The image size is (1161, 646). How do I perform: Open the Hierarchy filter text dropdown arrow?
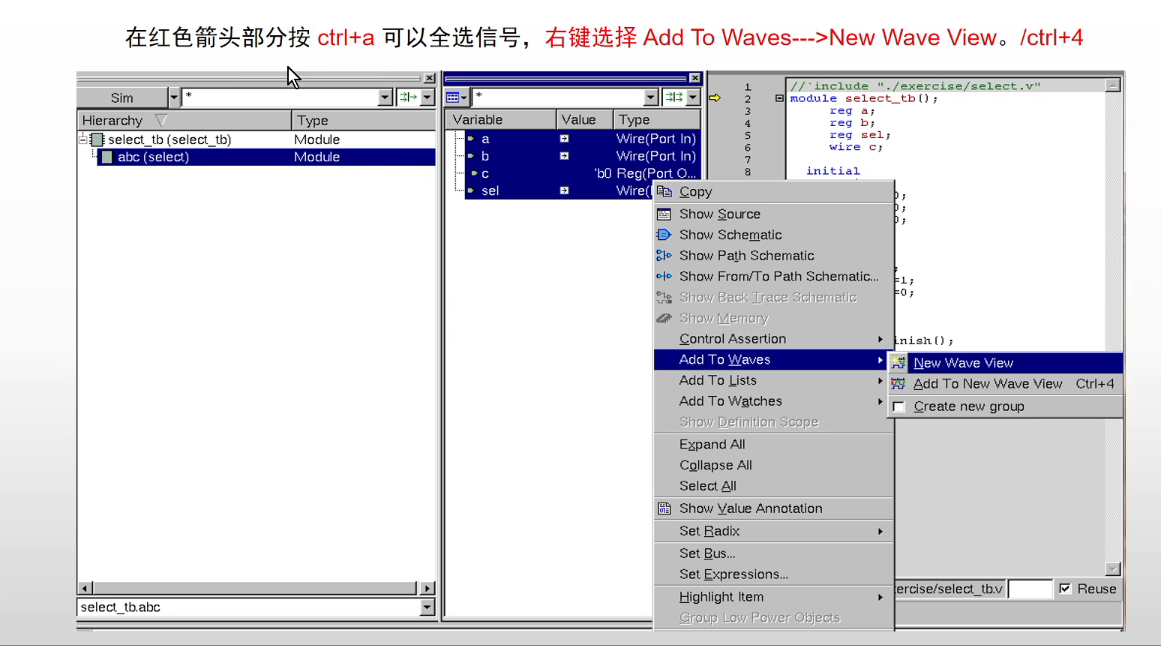[384, 97]
